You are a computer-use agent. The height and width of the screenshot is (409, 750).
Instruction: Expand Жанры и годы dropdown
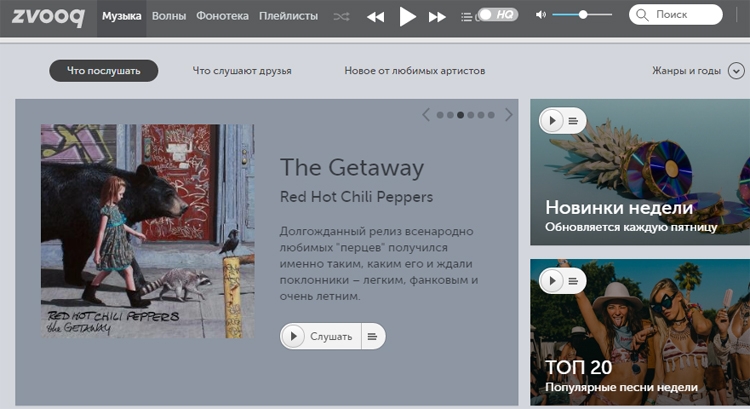698,71
